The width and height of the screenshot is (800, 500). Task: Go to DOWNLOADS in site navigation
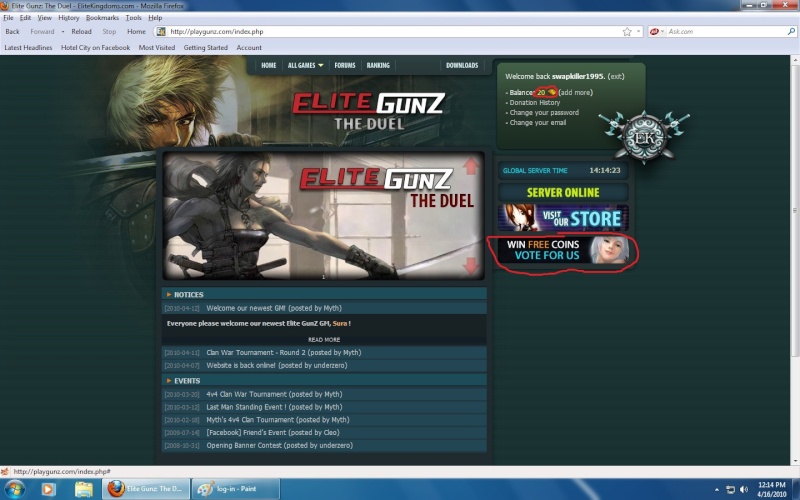462,65
